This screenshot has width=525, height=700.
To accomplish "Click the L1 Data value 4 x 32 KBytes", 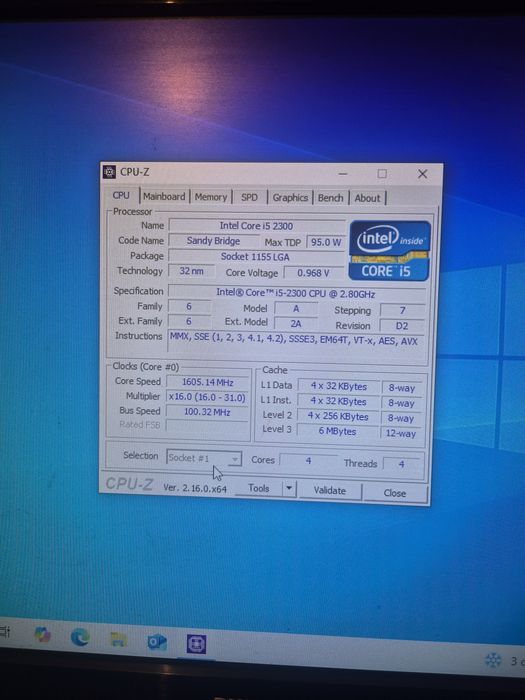I will (339, 386).
